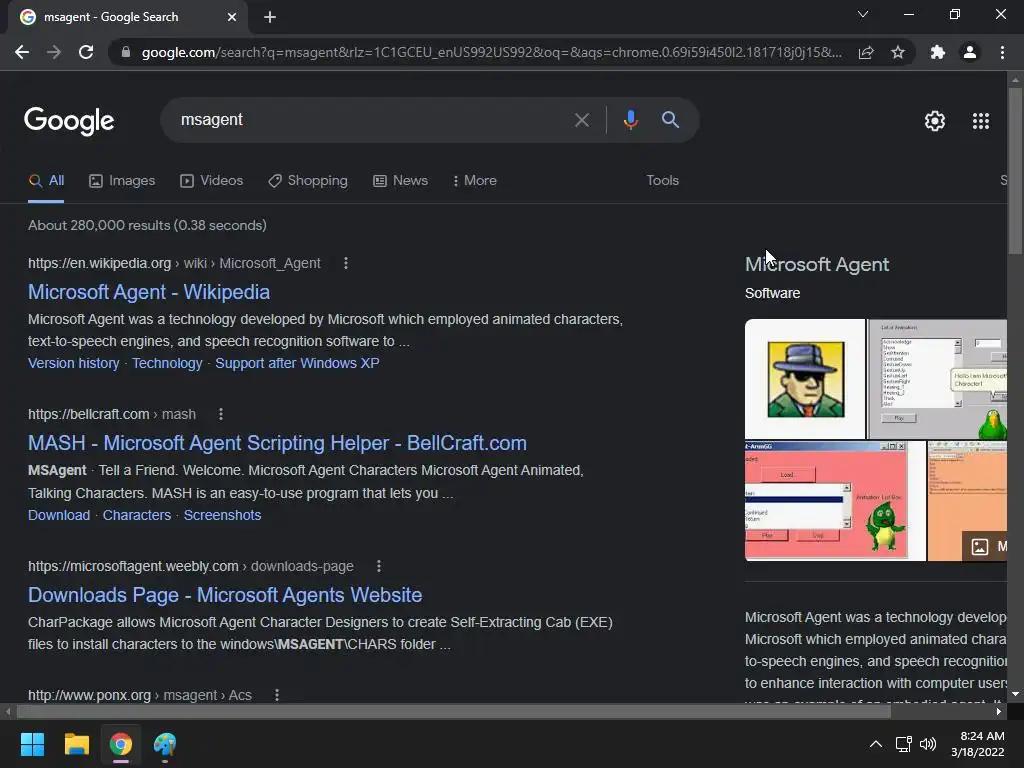The height and width of the screenshot is (768, 1024).
Task: Open options for bellcraft.com result
Action: click(x=221, y=414)
